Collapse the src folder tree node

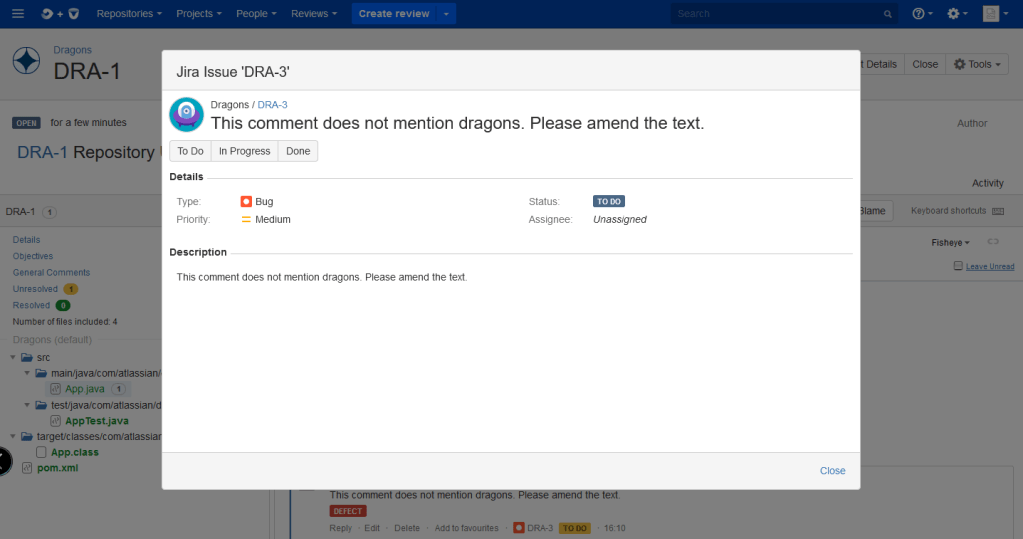click(x=14, y=357)
